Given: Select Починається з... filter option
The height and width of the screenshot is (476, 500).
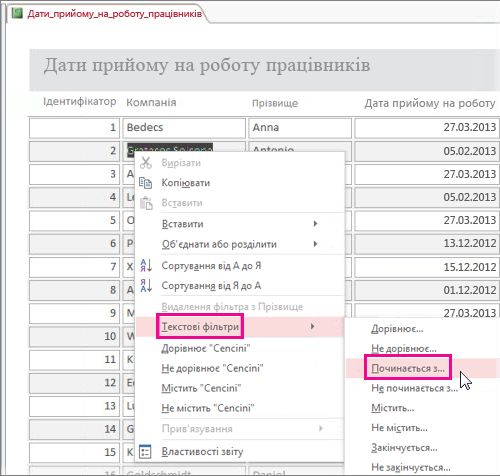Looking at the screenshot, I should pos(408,368).
